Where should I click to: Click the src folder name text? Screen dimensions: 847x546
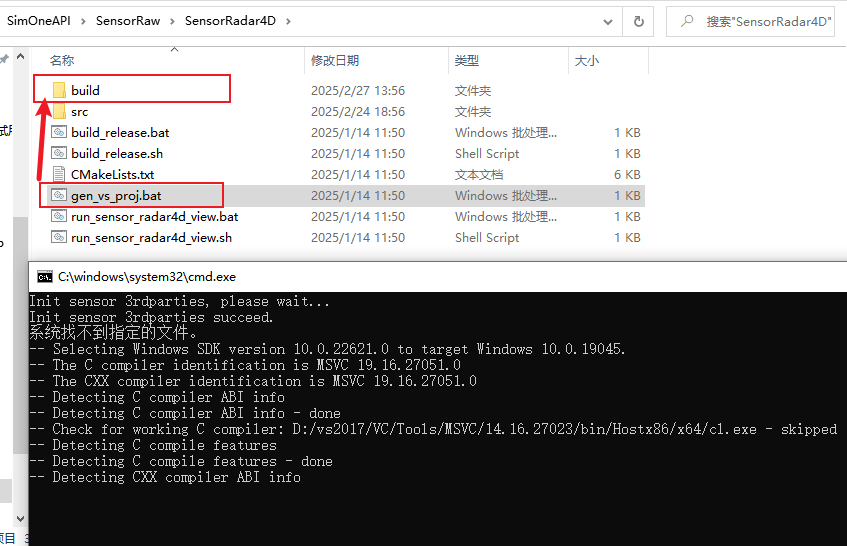[x=79, y=112]
